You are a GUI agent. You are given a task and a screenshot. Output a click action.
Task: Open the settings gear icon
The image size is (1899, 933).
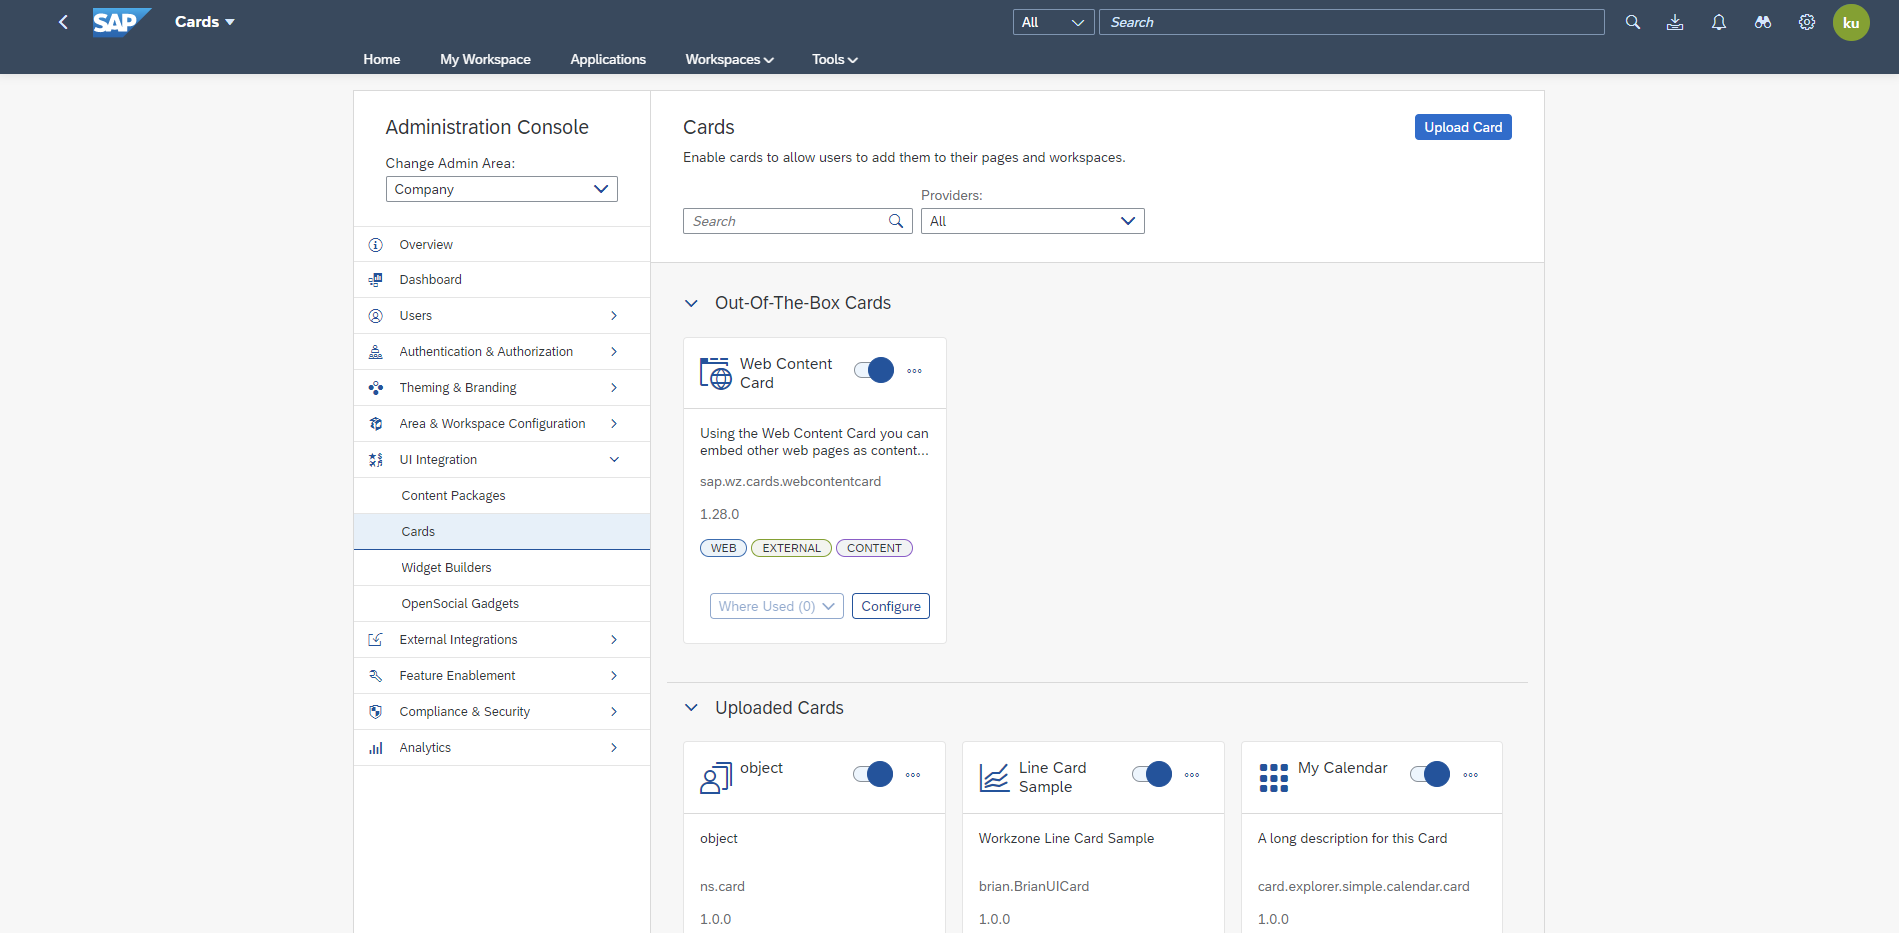point(1807,22)
